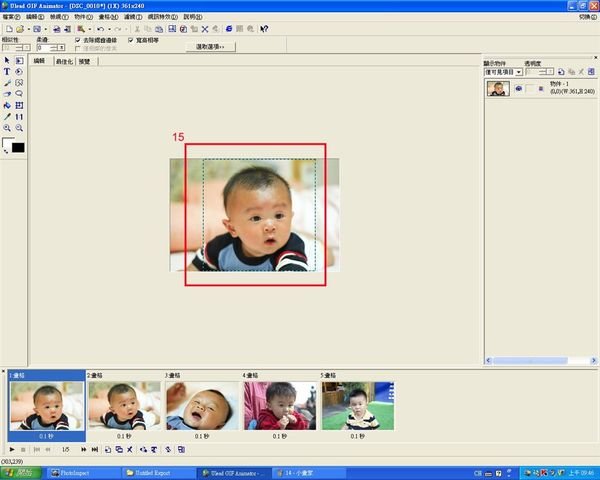Click the context help arrow-question icon
600x480 pixels.
tap(264, 29)
